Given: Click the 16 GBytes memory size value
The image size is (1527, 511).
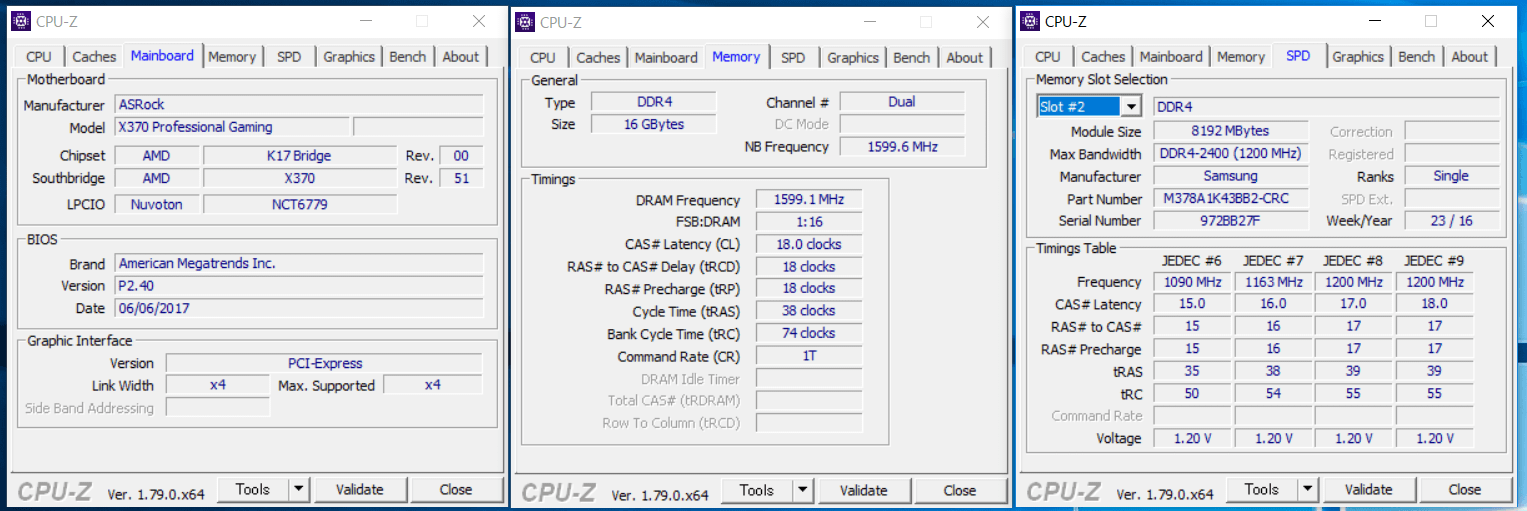Looking at the screenshot, I should 653,124.
